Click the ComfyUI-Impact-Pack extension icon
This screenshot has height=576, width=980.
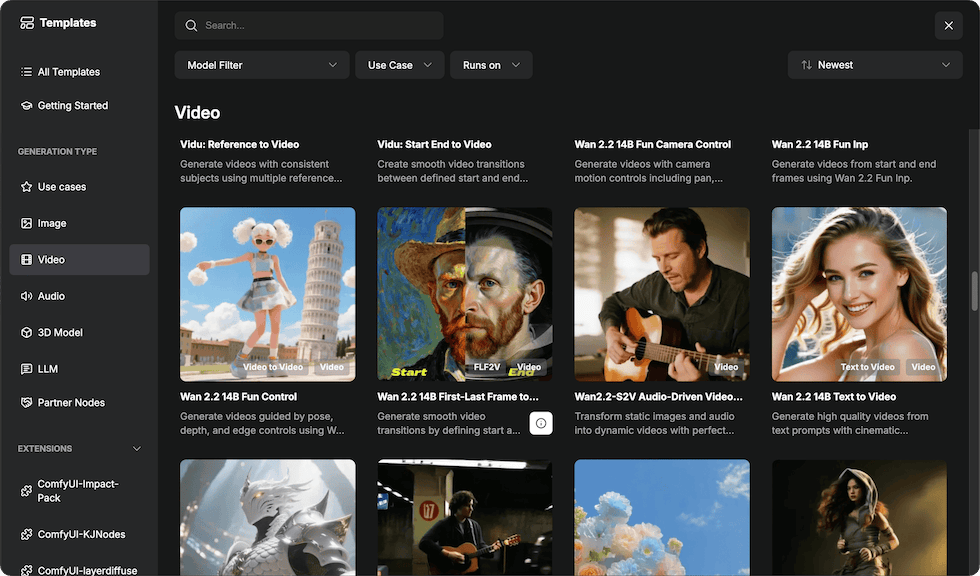pyautogui.click(x=27, y=491)
